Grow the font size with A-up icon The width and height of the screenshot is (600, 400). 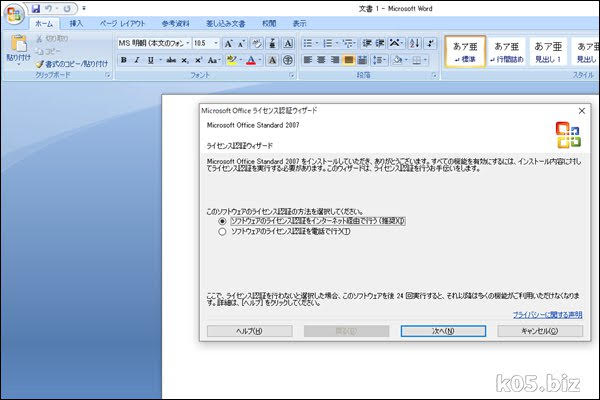pos(228,43)
